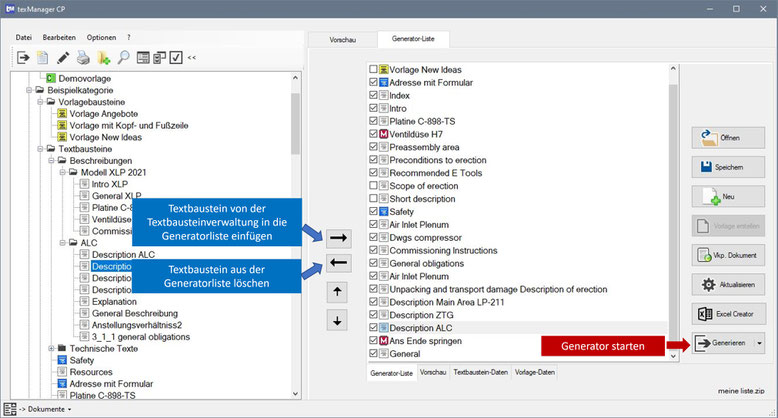Collapse the Beschreibungen tree node
778x418 pixels.
[51, 160]
